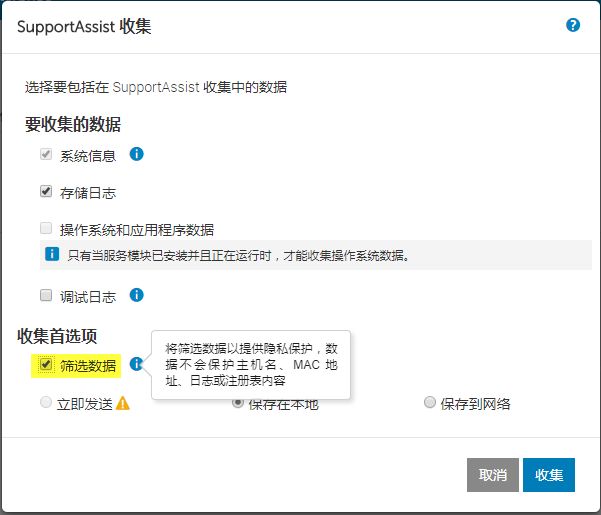Image resolution: width=601 pixels, height=515 pixels.
Task: Click info icon in operating system data note
Action: coord(53,255)
